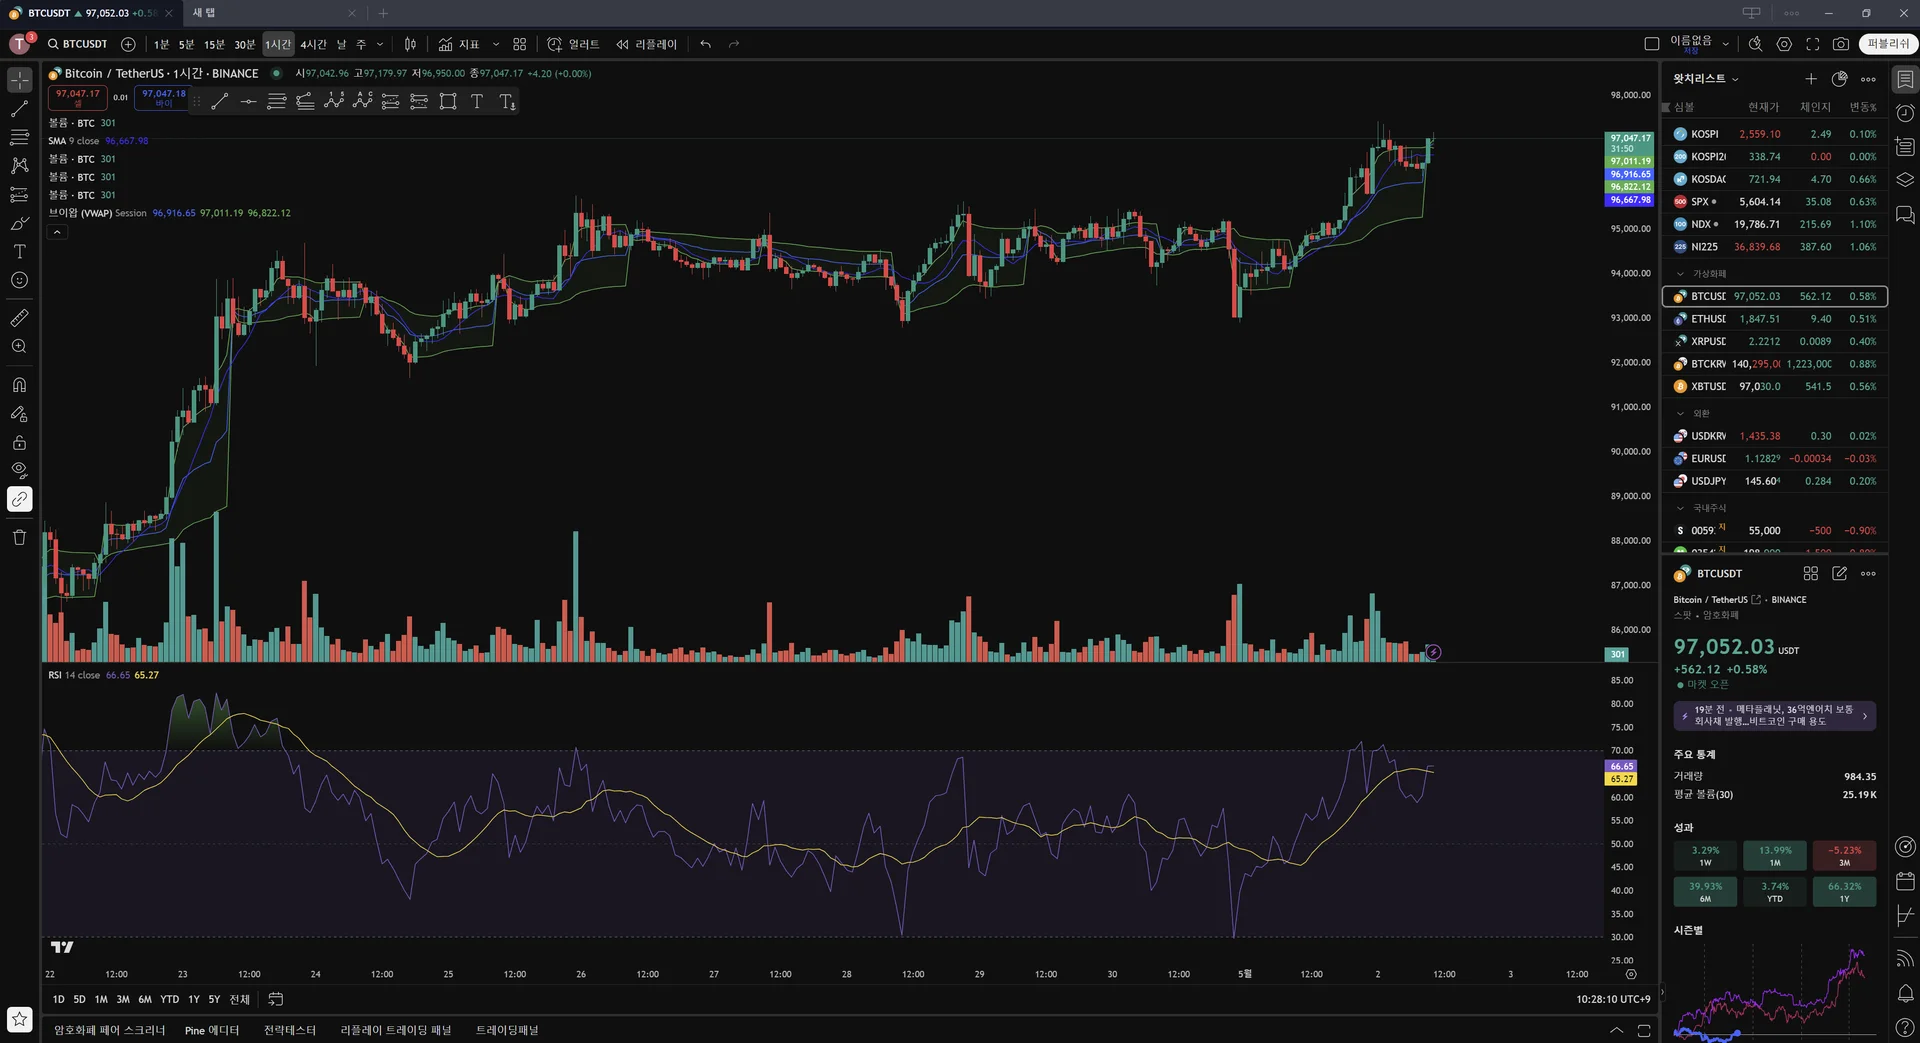Click the red 97,047.17 sell price box
1920x1043 pixels.
click(78, 98)
